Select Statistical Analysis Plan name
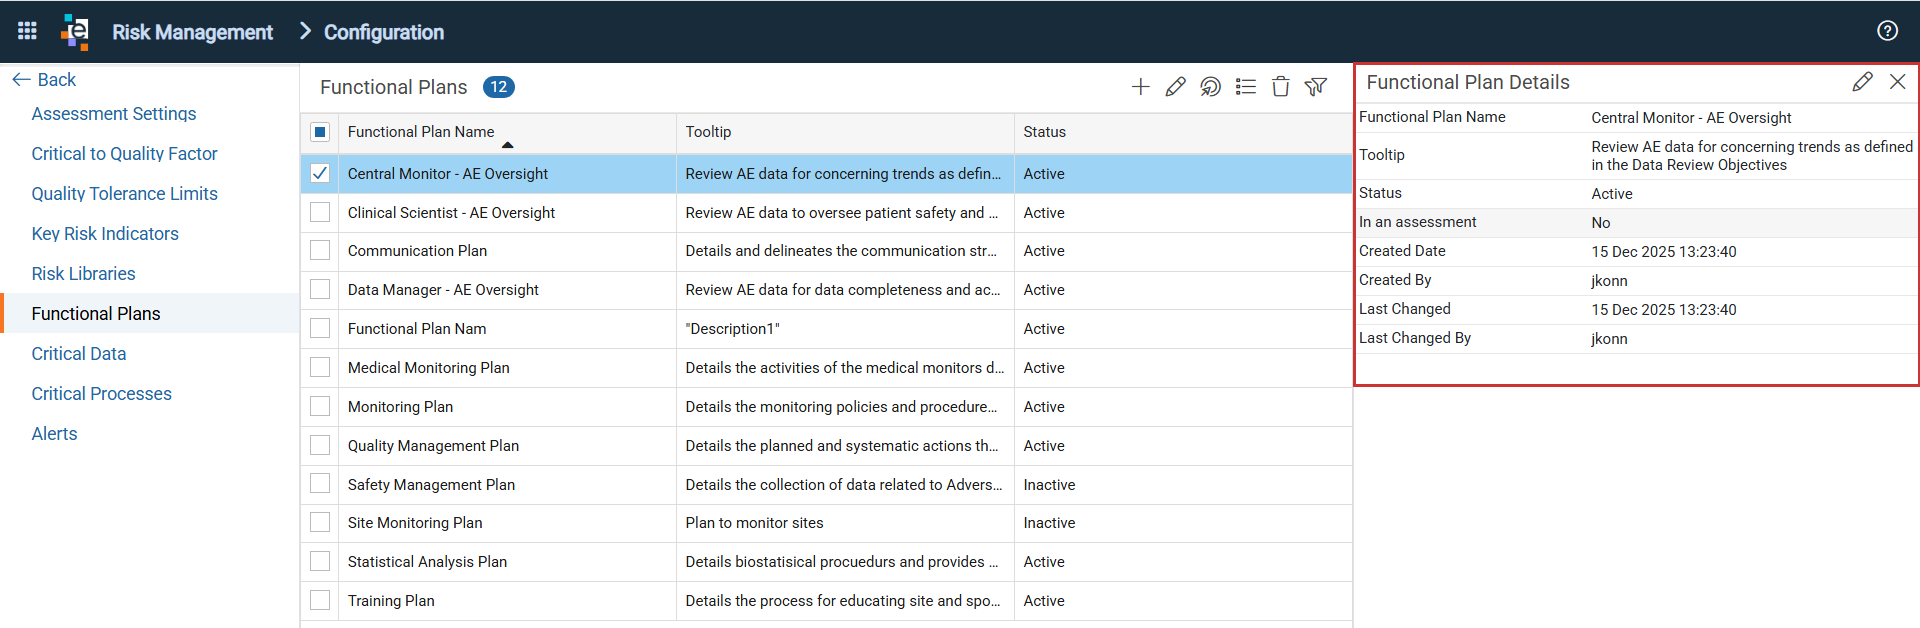 pos(427,562)
